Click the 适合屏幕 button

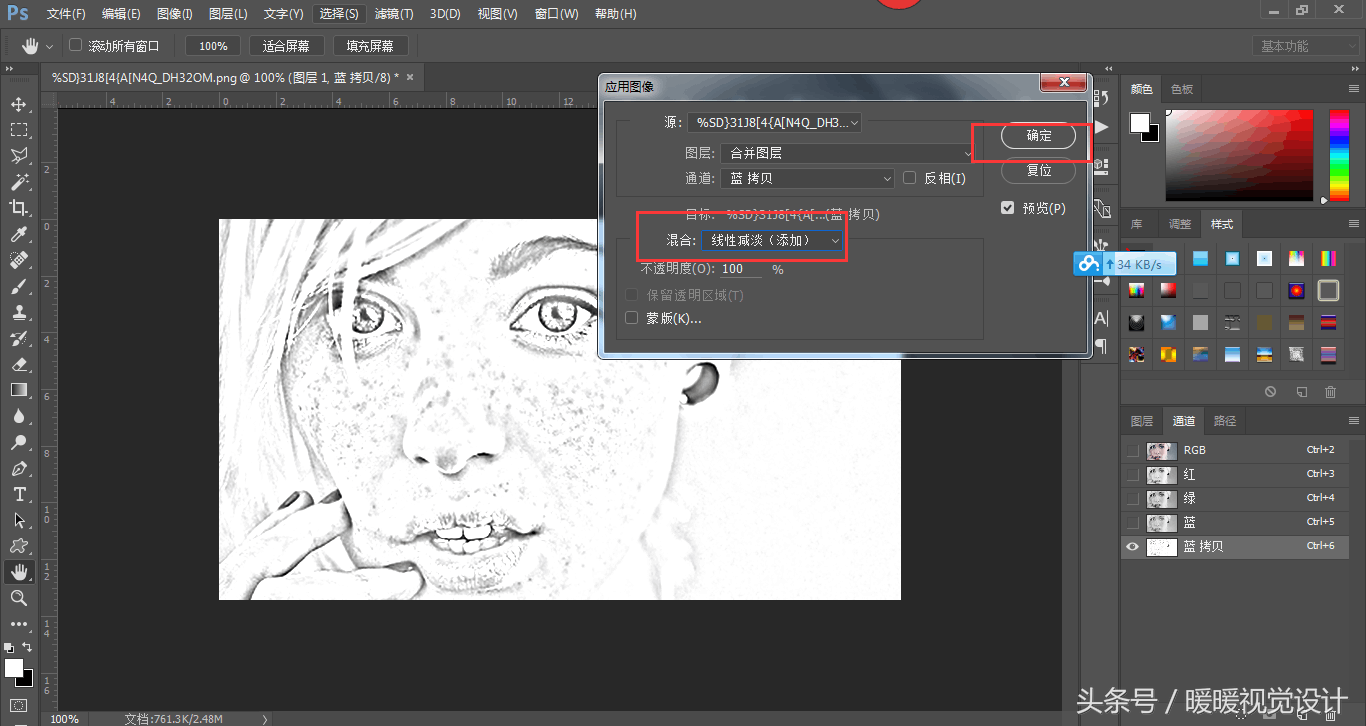[286, 46]
